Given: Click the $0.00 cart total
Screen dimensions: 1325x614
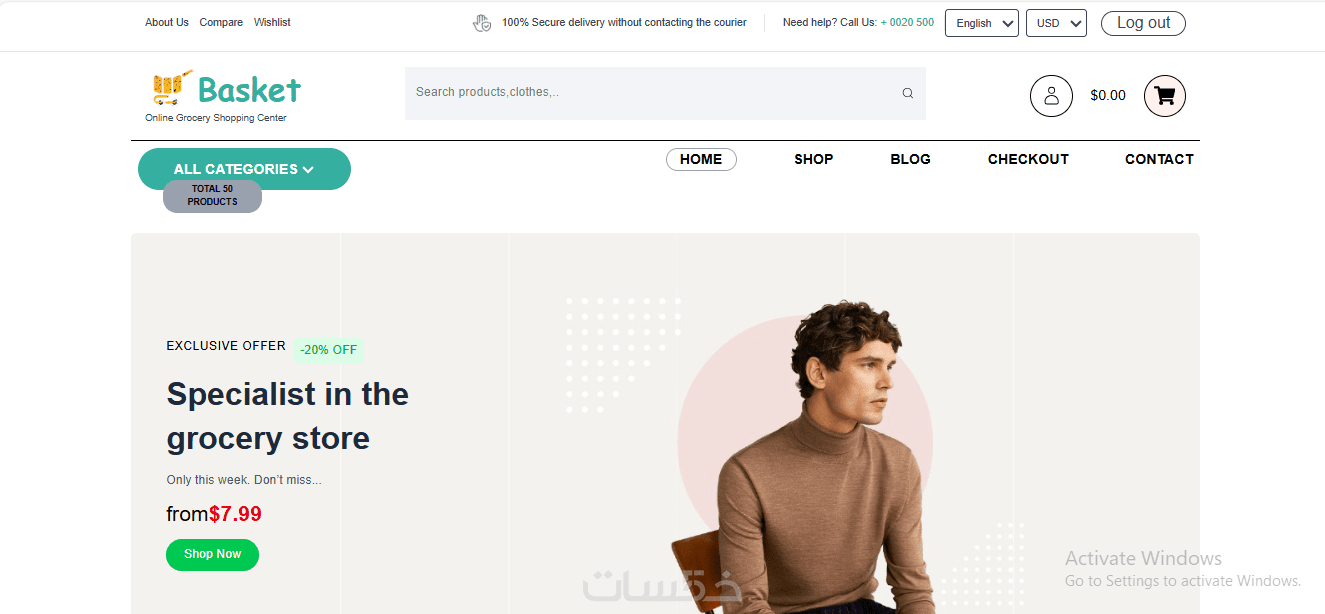Looking at the screenshot, I should 1108,96.
